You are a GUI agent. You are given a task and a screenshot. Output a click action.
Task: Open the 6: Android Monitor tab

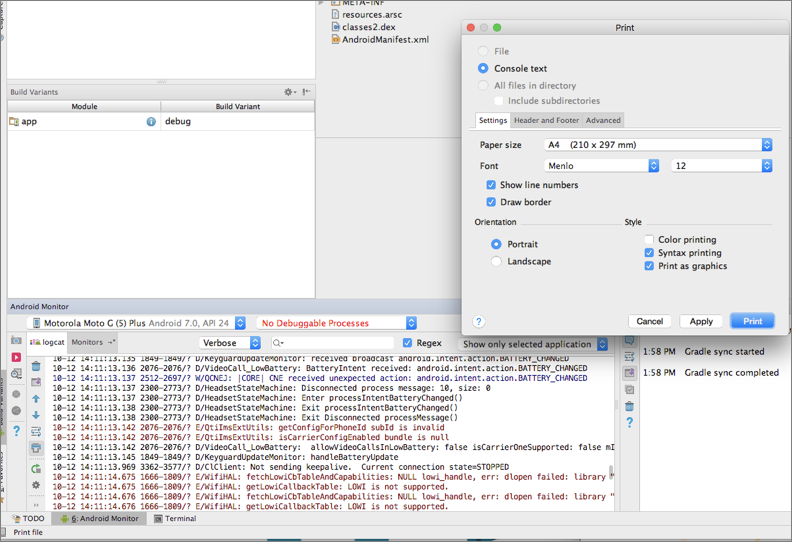tap(100, 518)
